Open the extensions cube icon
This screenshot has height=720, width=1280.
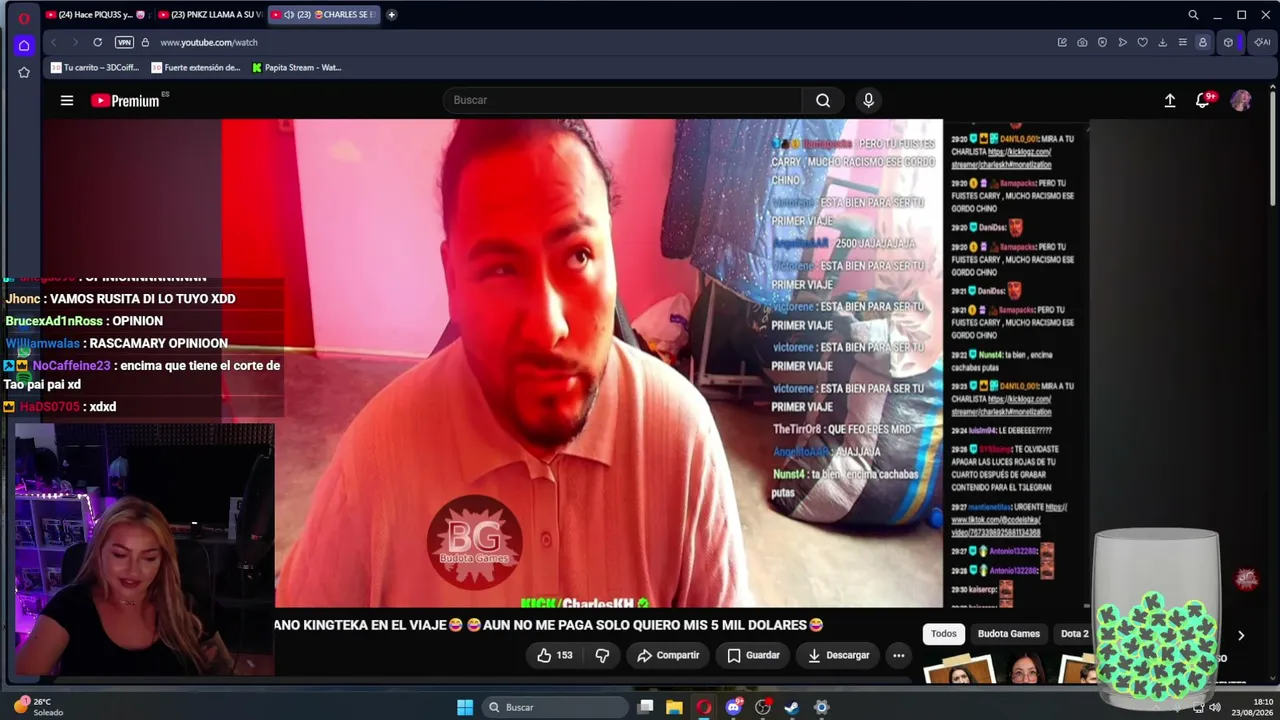pyautogui.click(x=1228, y=42)
